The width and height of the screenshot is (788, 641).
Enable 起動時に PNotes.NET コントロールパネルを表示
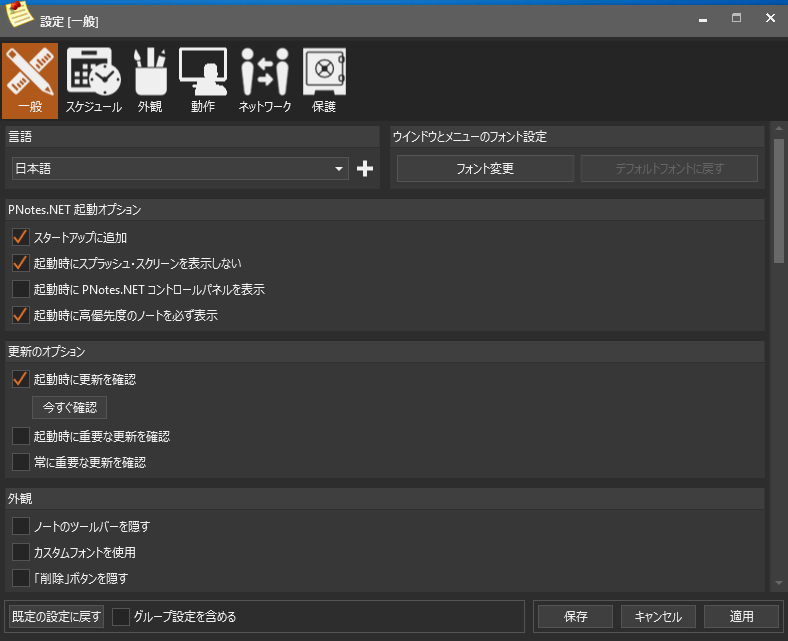pos(20,290)
